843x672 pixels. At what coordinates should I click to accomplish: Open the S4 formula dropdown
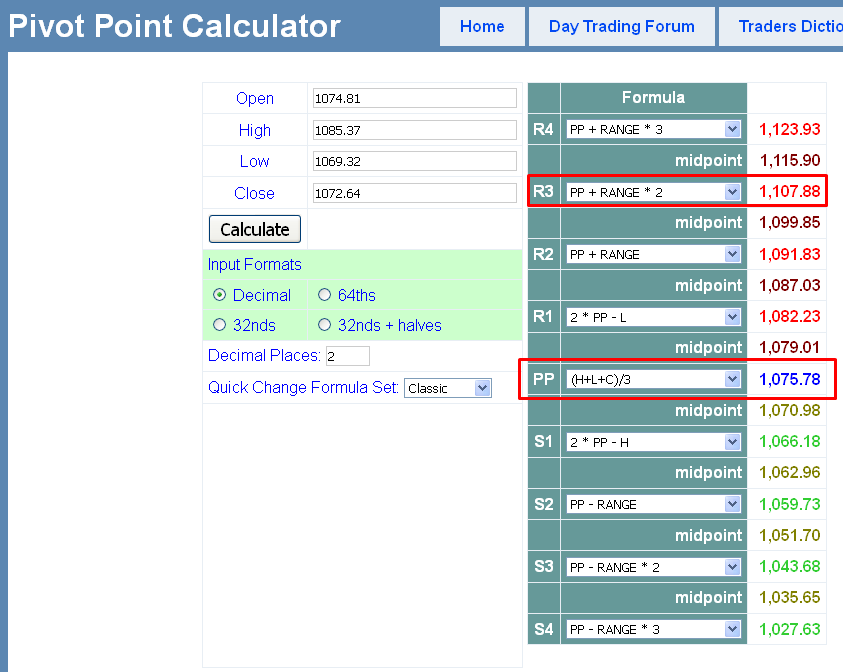653,629
